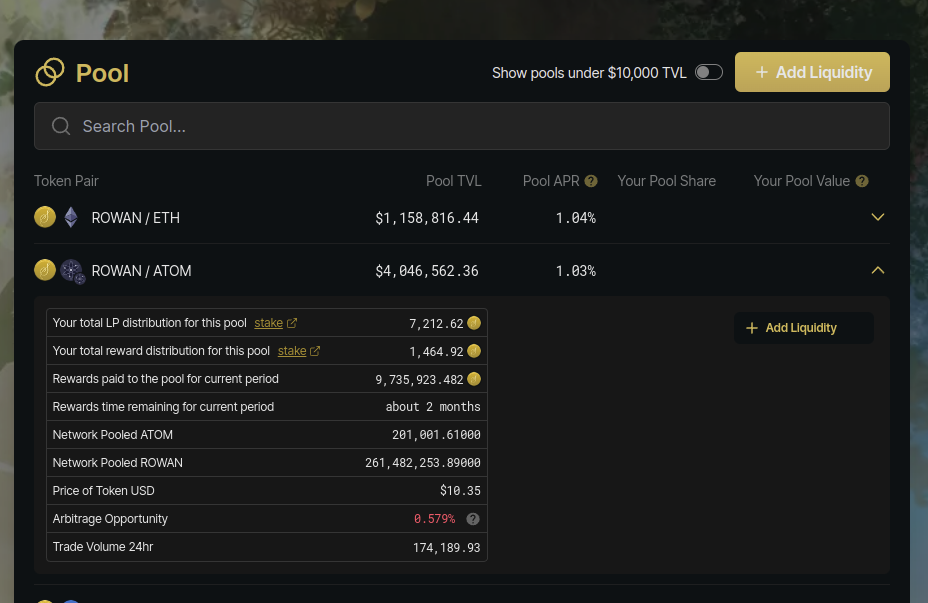
Task: Click the ROWAN coin icon in ETH row
Action: [x=45, y=217]
